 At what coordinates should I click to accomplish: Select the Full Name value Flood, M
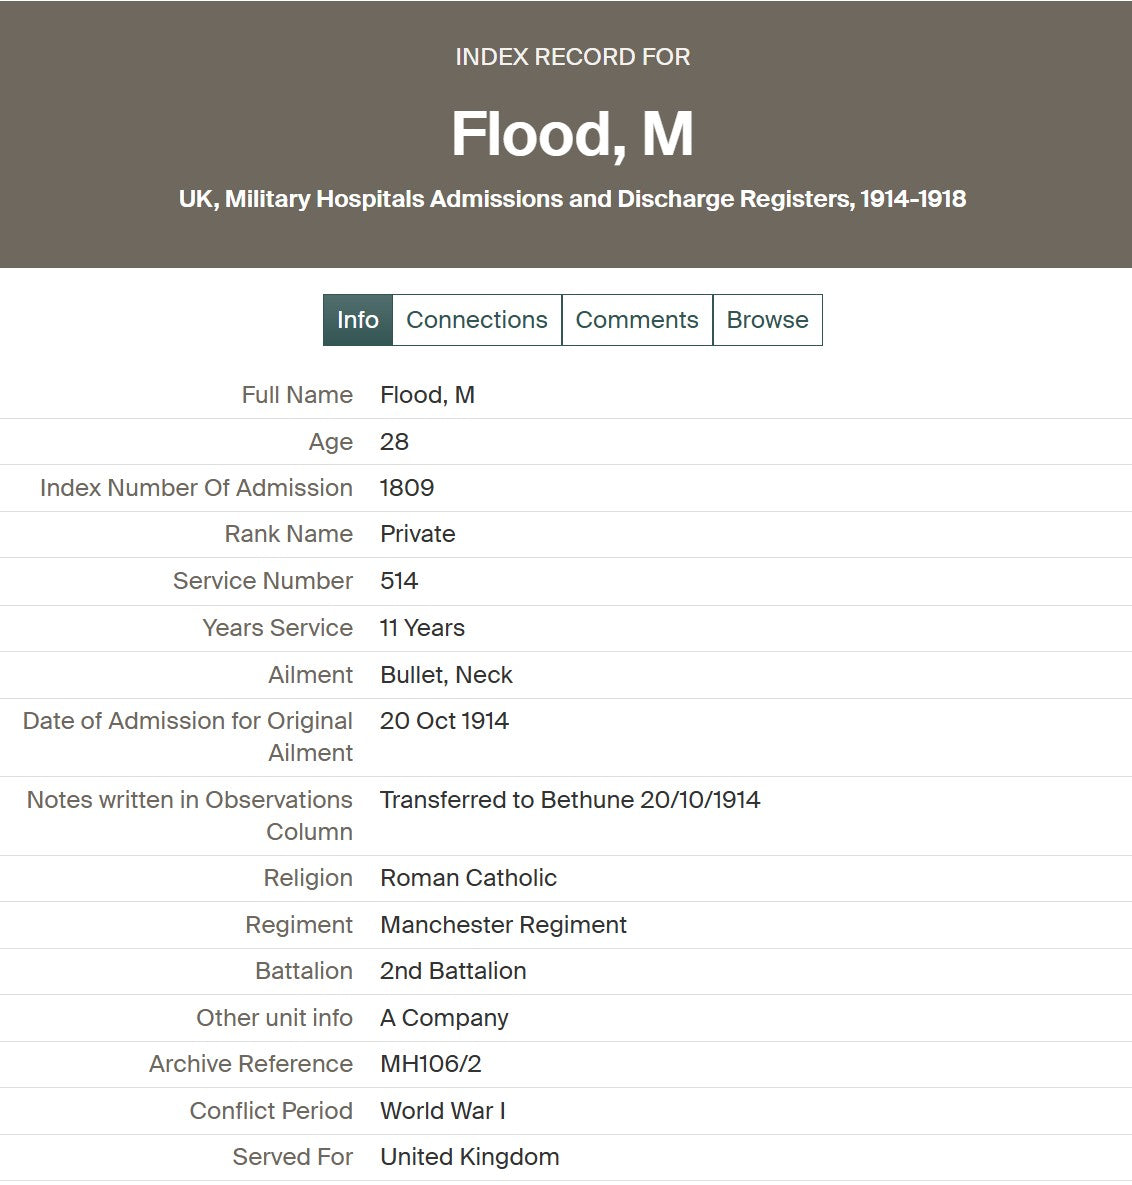(x=427, y=394)
